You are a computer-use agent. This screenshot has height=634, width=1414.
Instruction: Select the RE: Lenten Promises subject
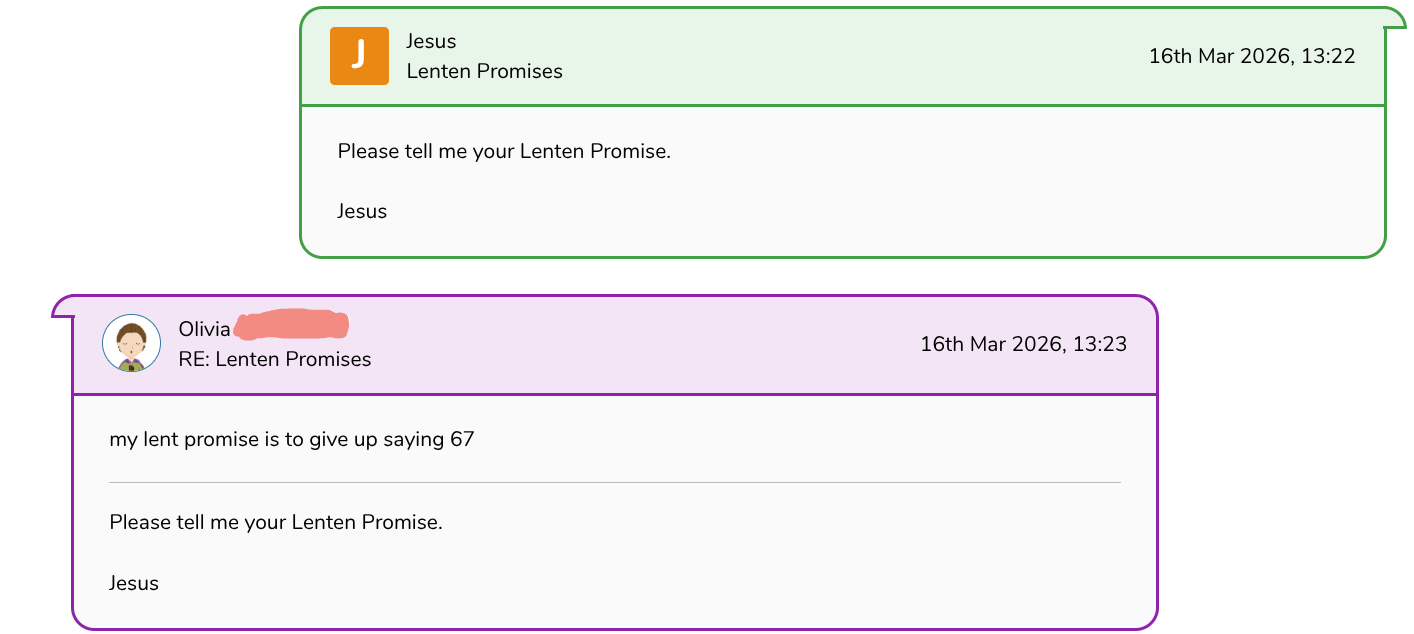tap(275, 359)
